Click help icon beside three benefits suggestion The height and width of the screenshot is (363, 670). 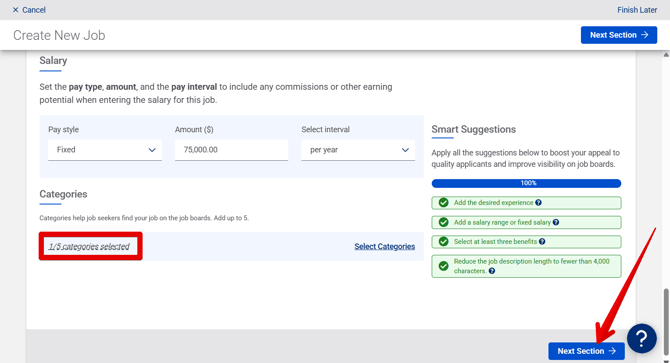click(x=542, y=241)
